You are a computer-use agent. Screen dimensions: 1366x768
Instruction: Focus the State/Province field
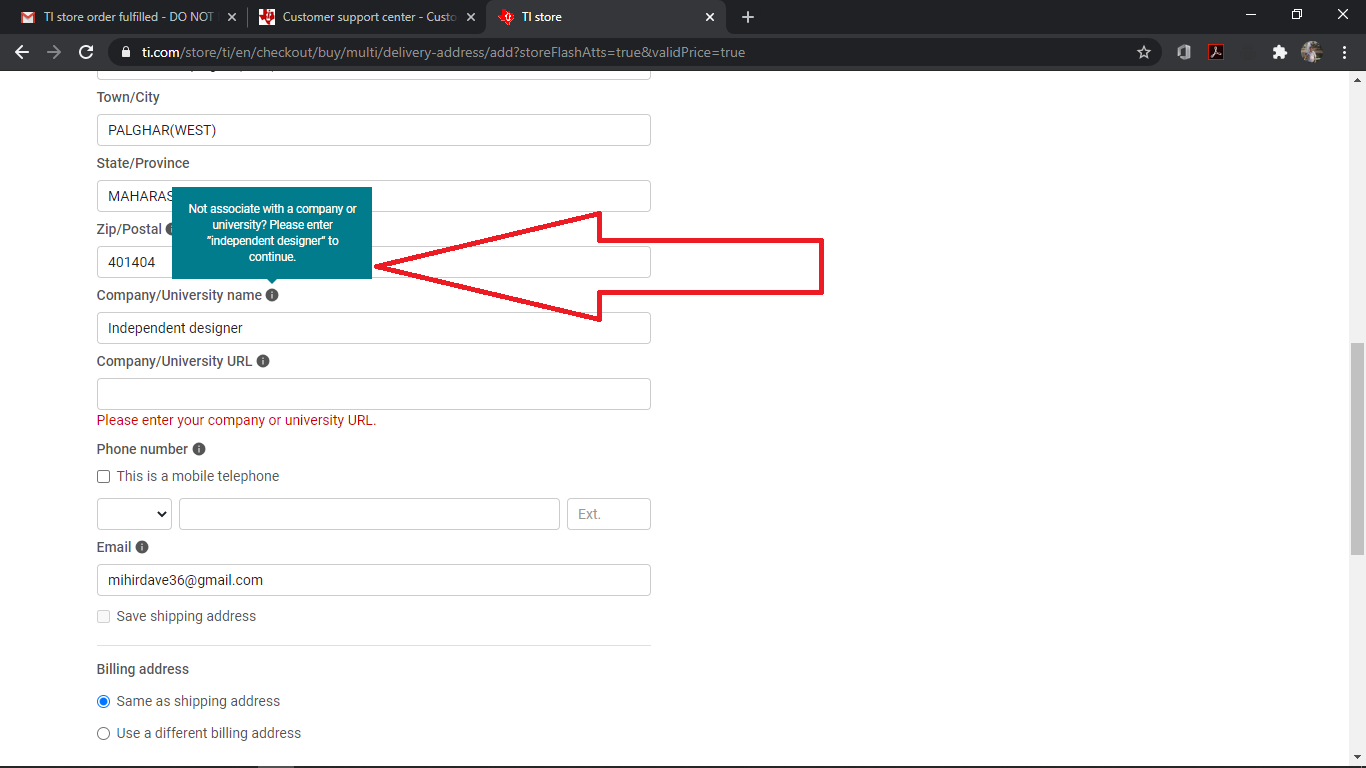coord(374,196)
